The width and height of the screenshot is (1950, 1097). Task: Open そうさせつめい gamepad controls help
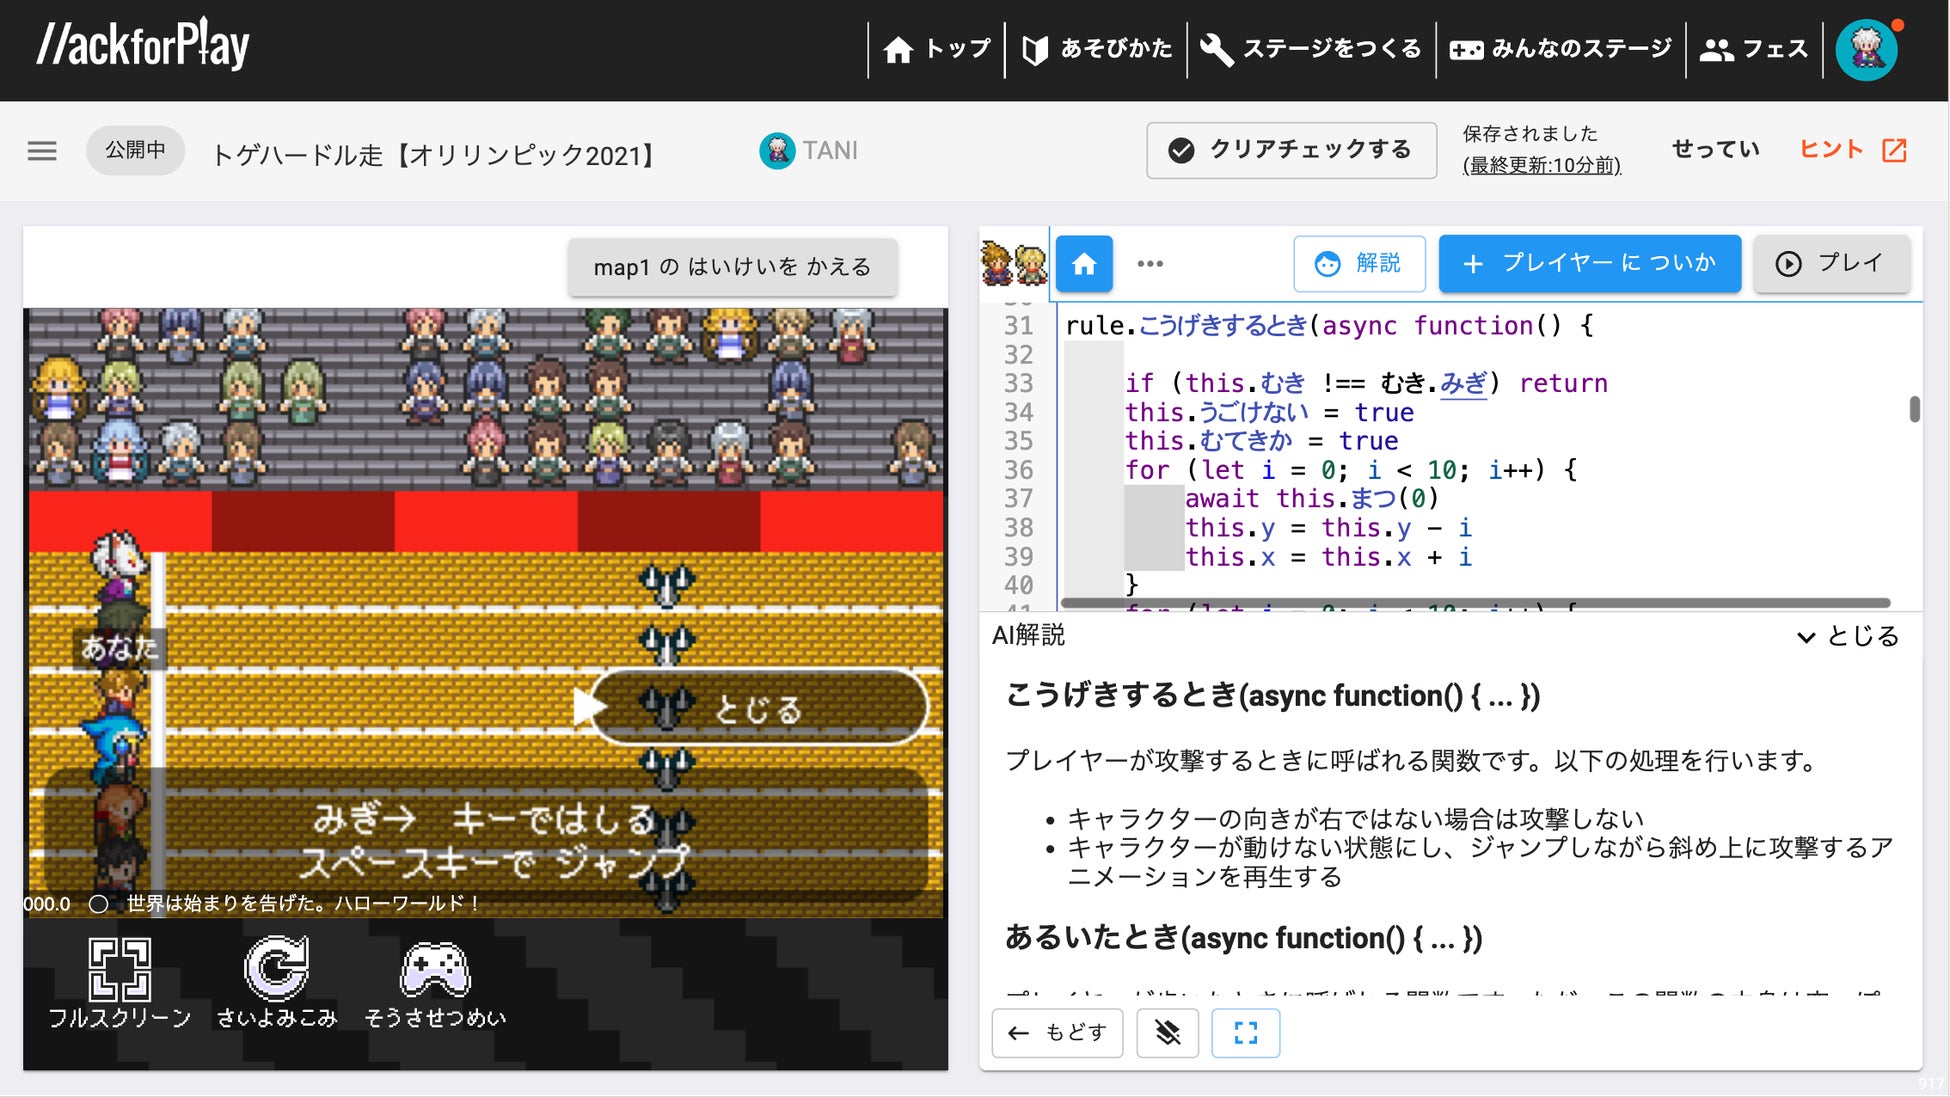(434, 969)
